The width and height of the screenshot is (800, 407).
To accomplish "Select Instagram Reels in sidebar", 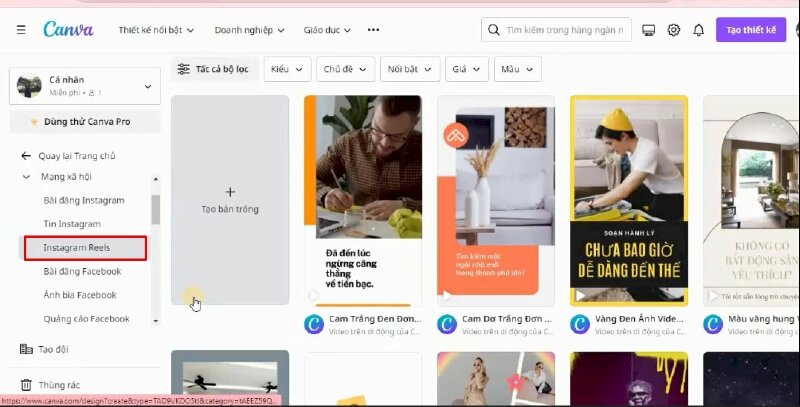I will 85,248.
